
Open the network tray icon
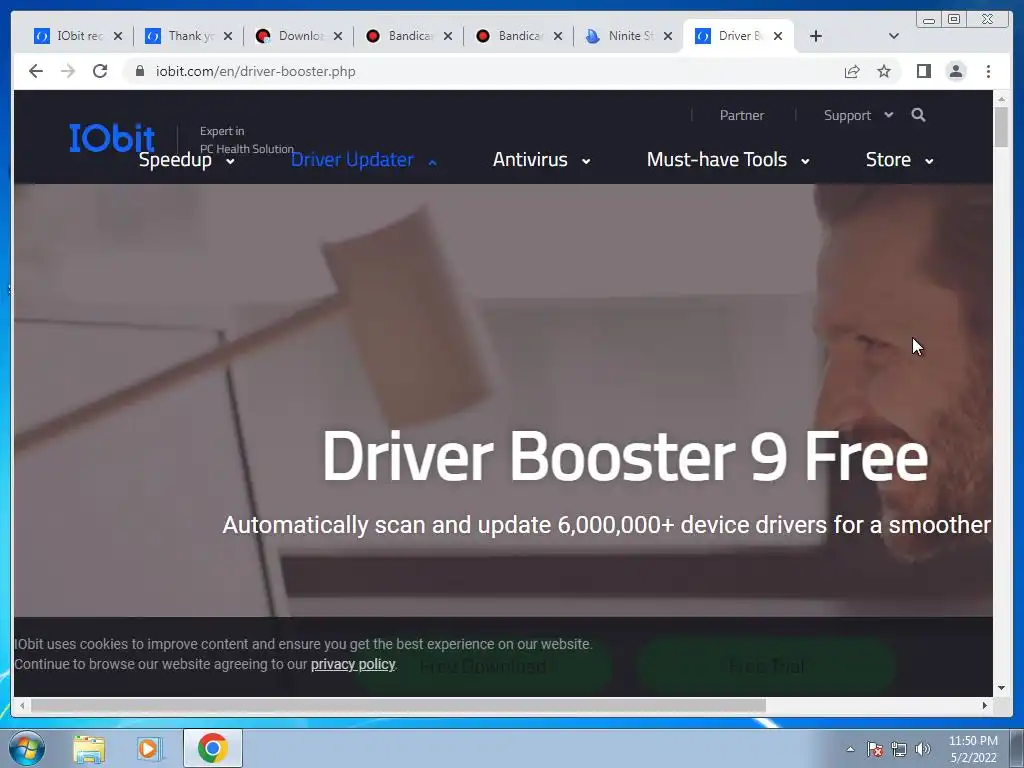[899, 749]
